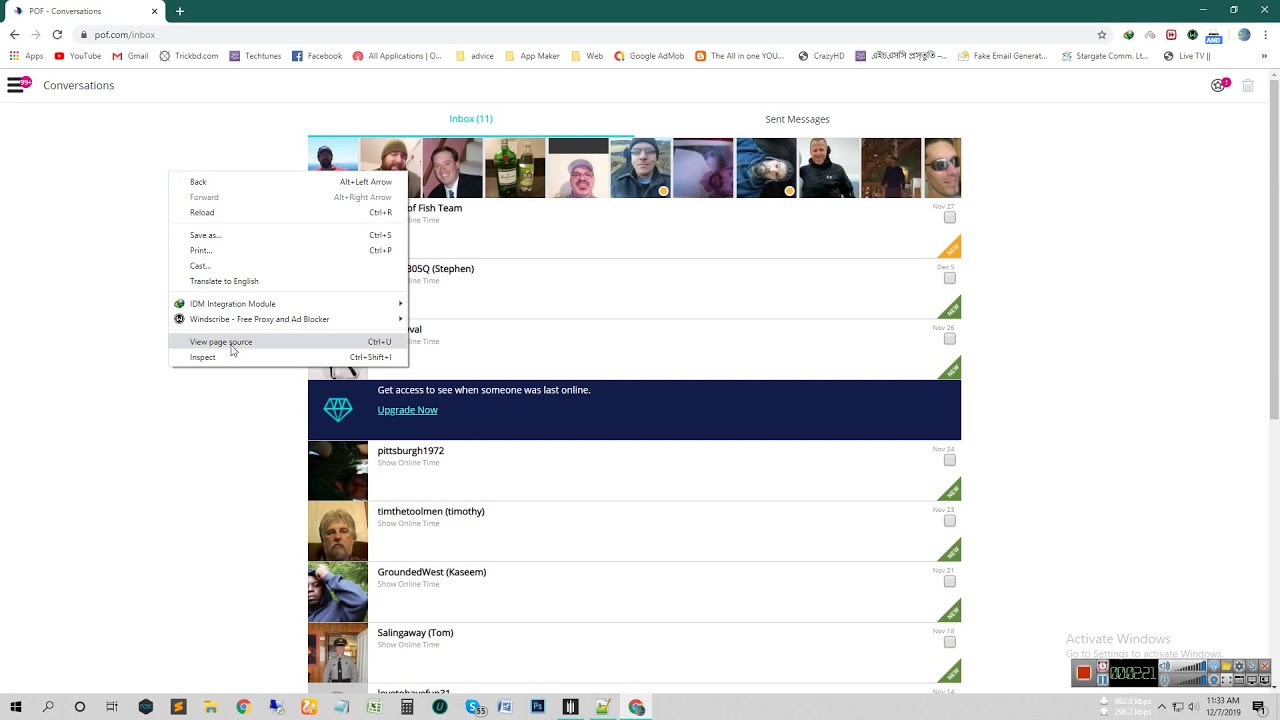Open Photoshop from taskbar

coord(537,707)
